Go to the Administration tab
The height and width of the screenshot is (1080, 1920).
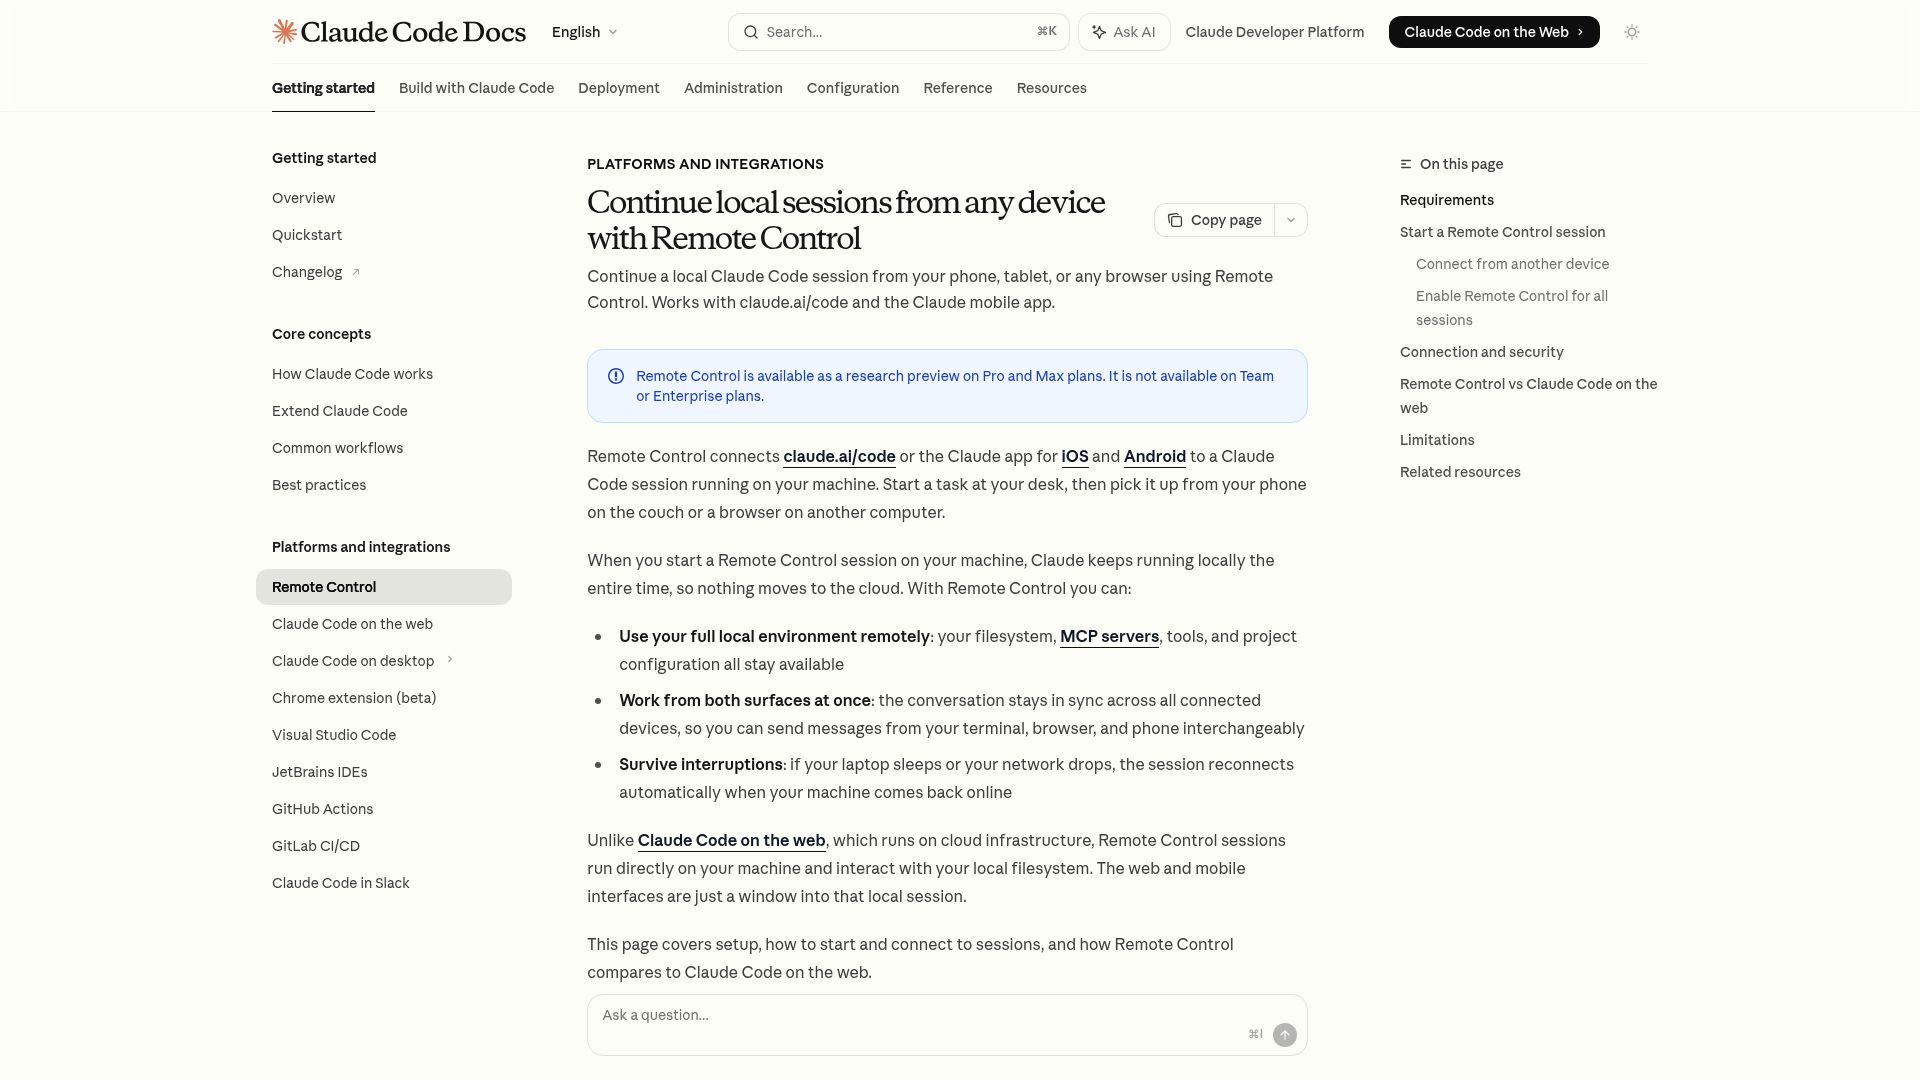[733, 88]
